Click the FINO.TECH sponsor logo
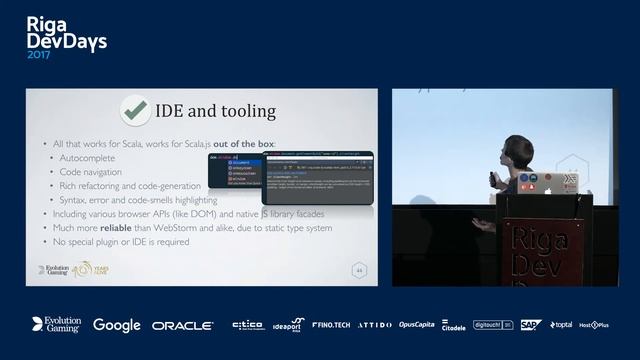Image resolution: width=640 pixels, height=360 pixels. tap(331, 325)
